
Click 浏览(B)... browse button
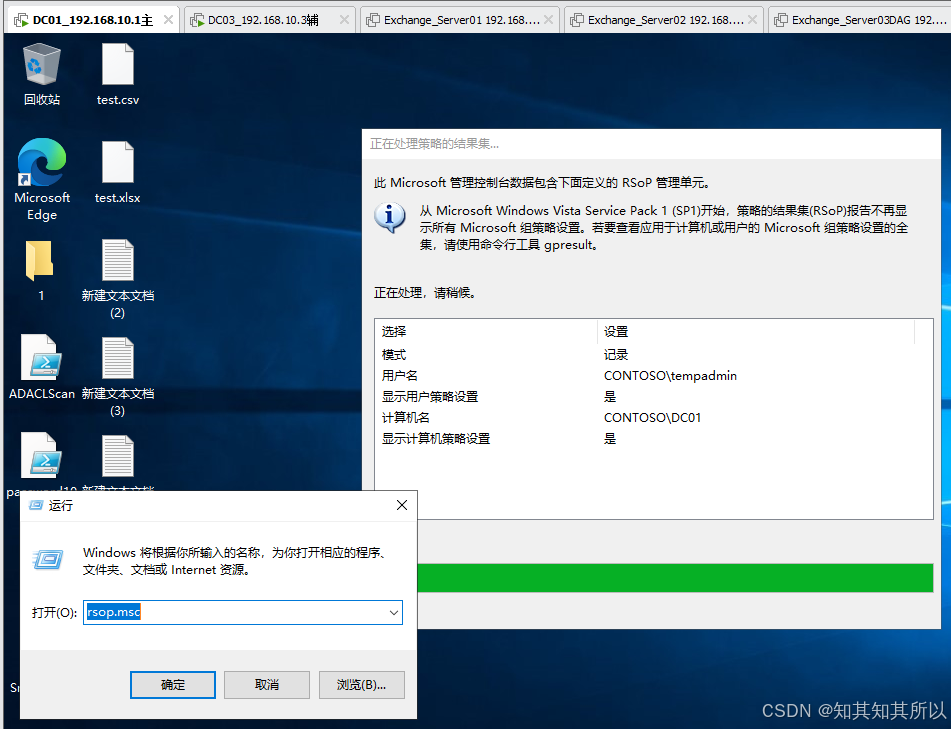(361, 685)
